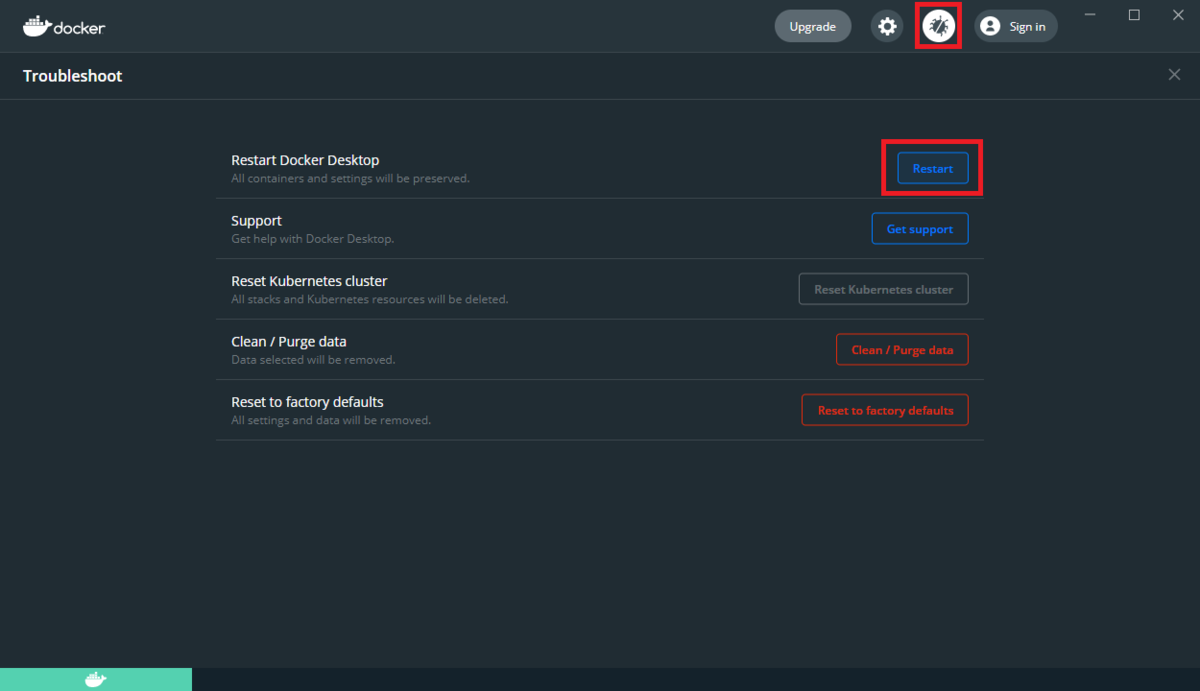
Task: Close the Docker Desktop window
Action: (1178, 15)
